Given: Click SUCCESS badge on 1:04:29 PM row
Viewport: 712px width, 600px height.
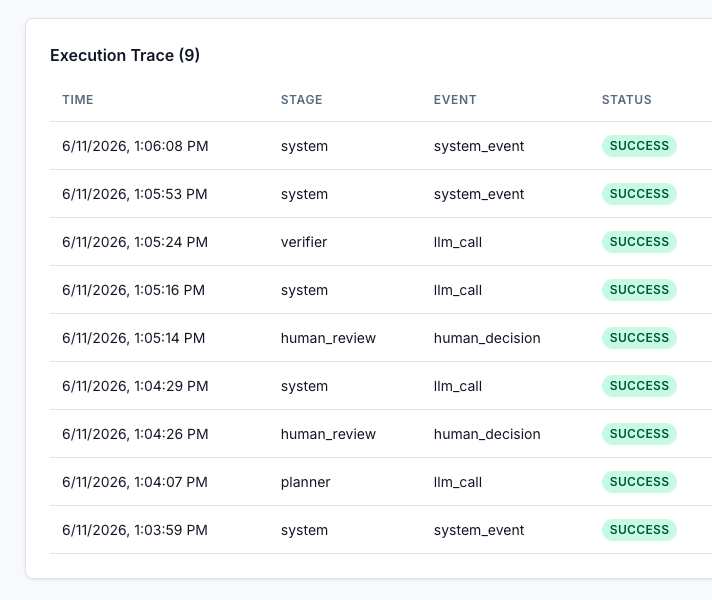Looking at the screenshot, I should 639,386.
